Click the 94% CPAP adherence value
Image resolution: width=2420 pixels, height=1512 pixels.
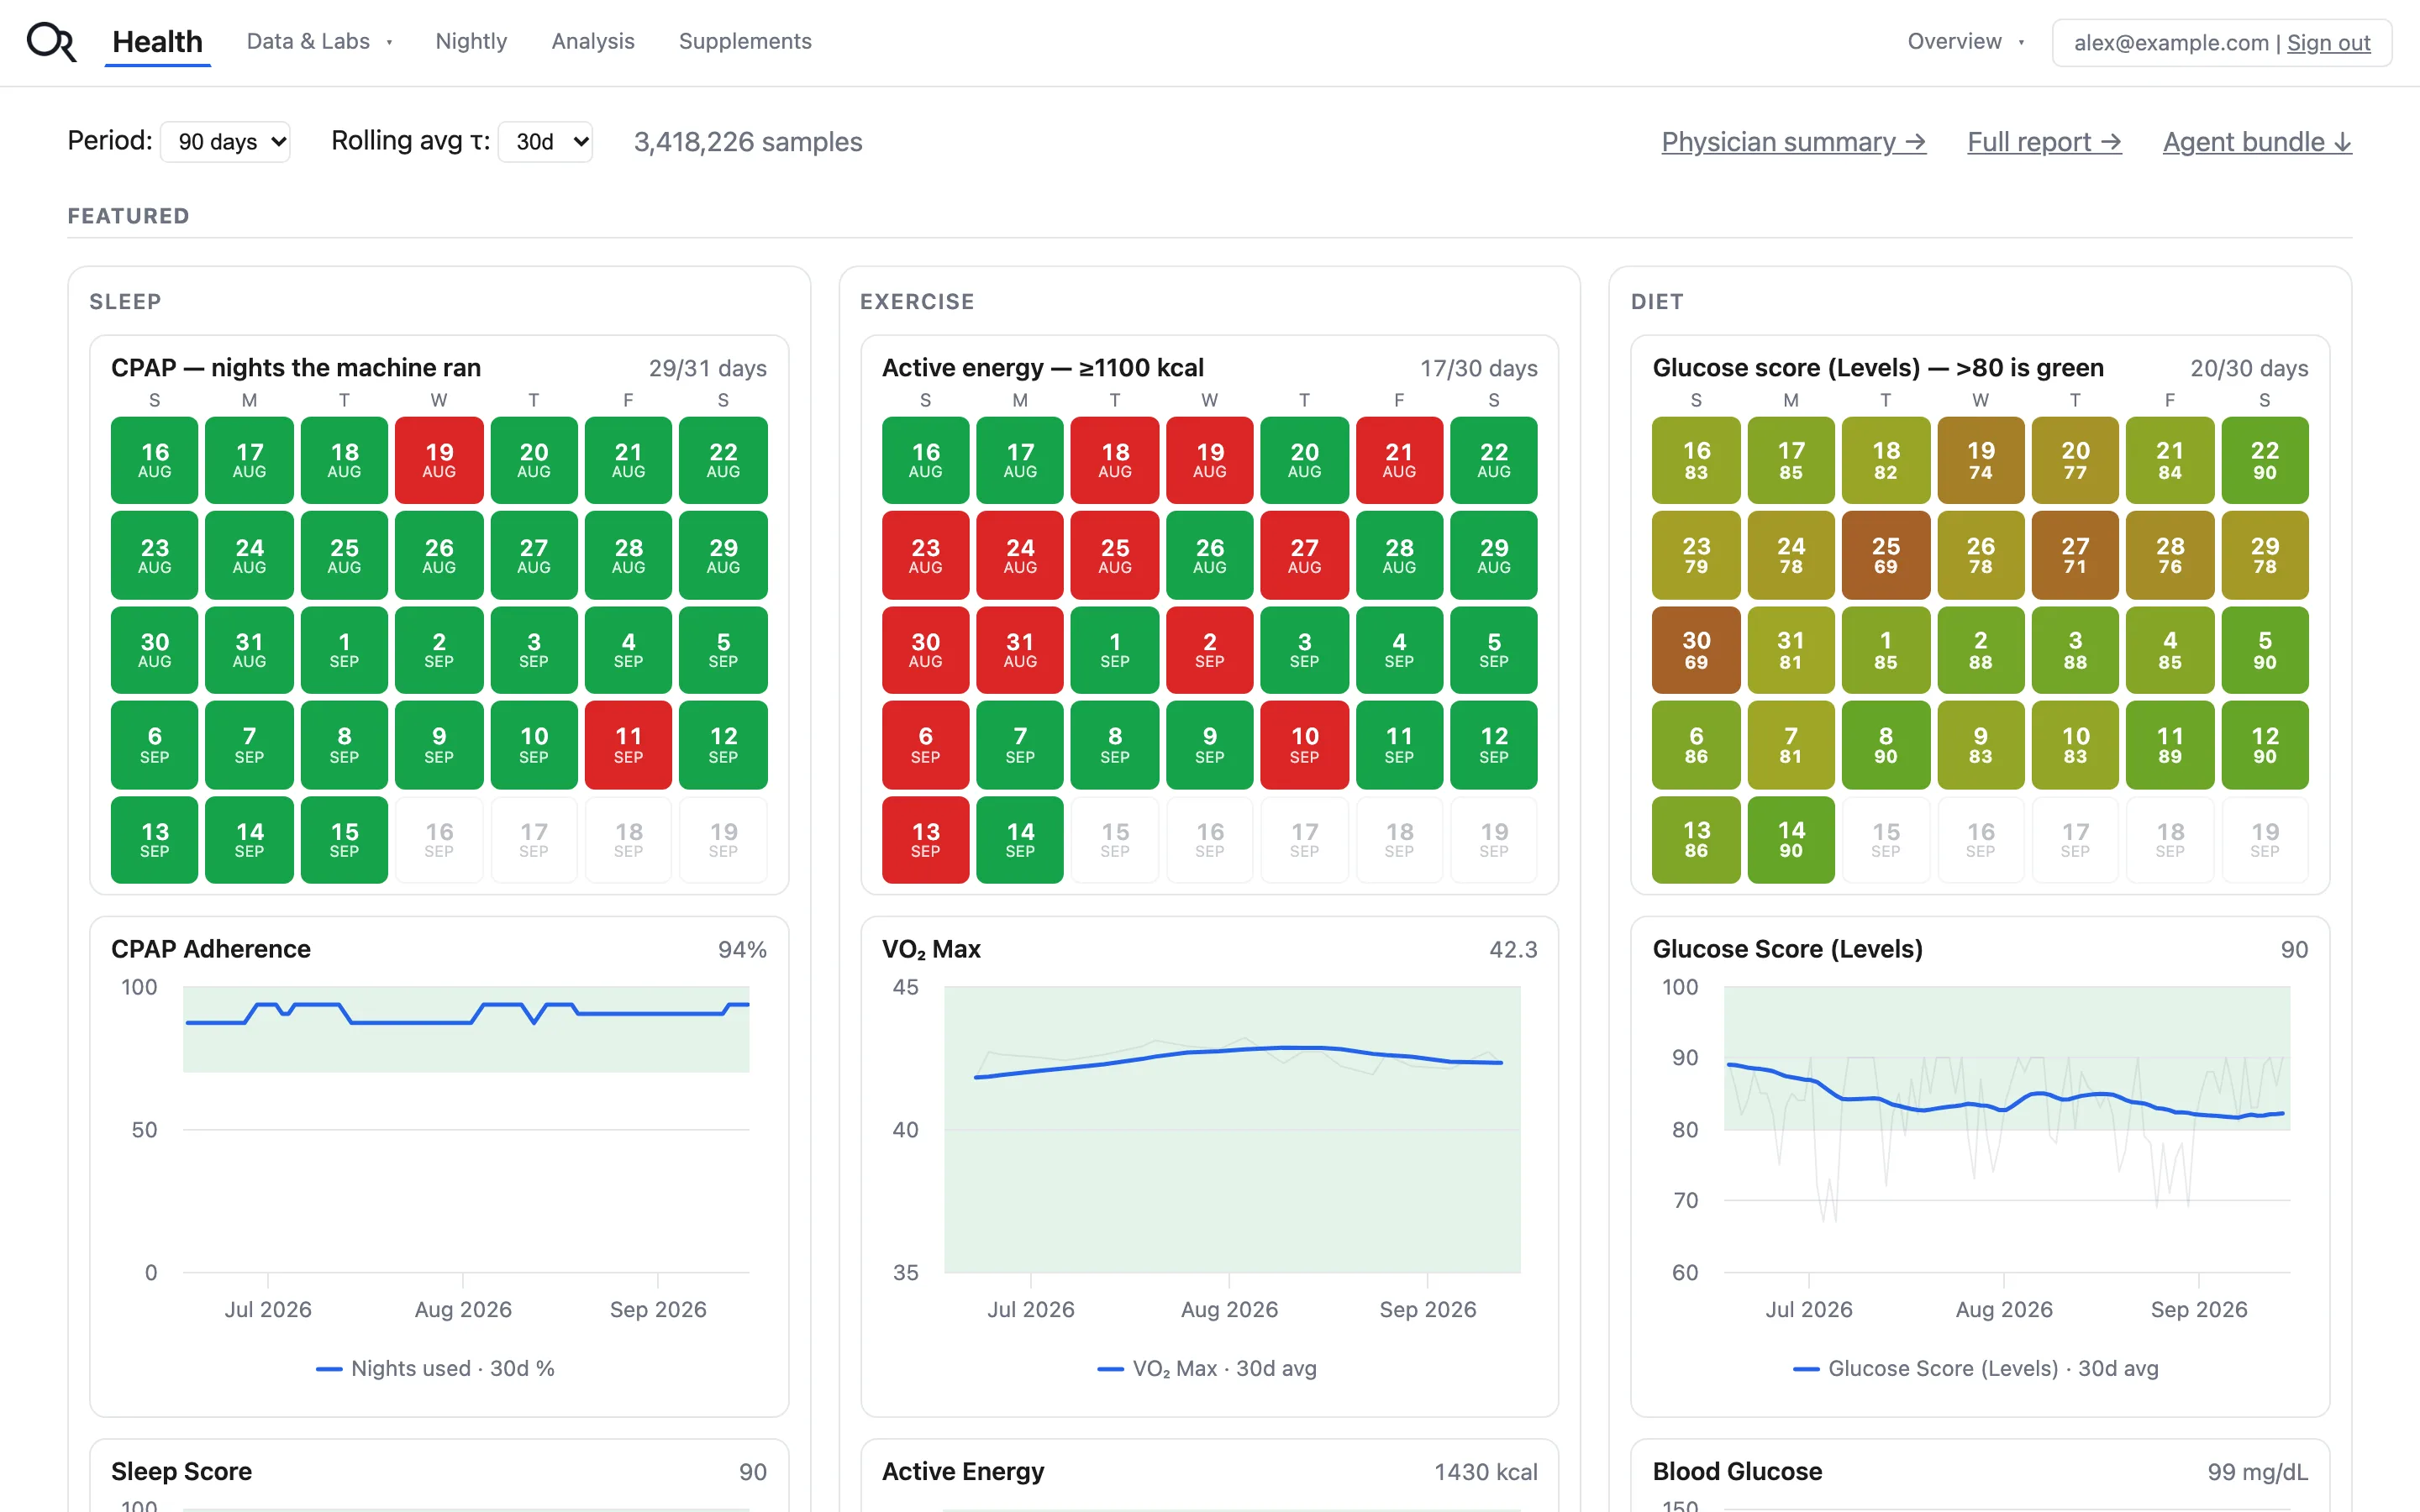(x=742, y=950)
